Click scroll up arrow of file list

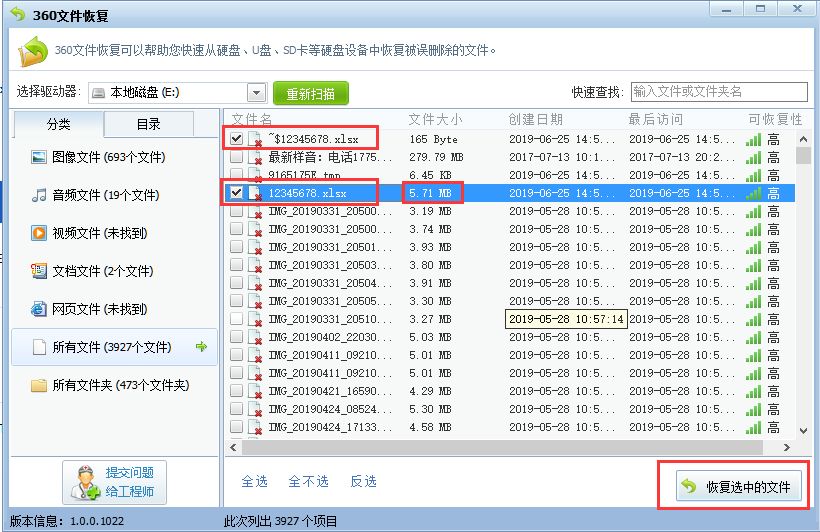pyautogui.click(x=803, y=139)
